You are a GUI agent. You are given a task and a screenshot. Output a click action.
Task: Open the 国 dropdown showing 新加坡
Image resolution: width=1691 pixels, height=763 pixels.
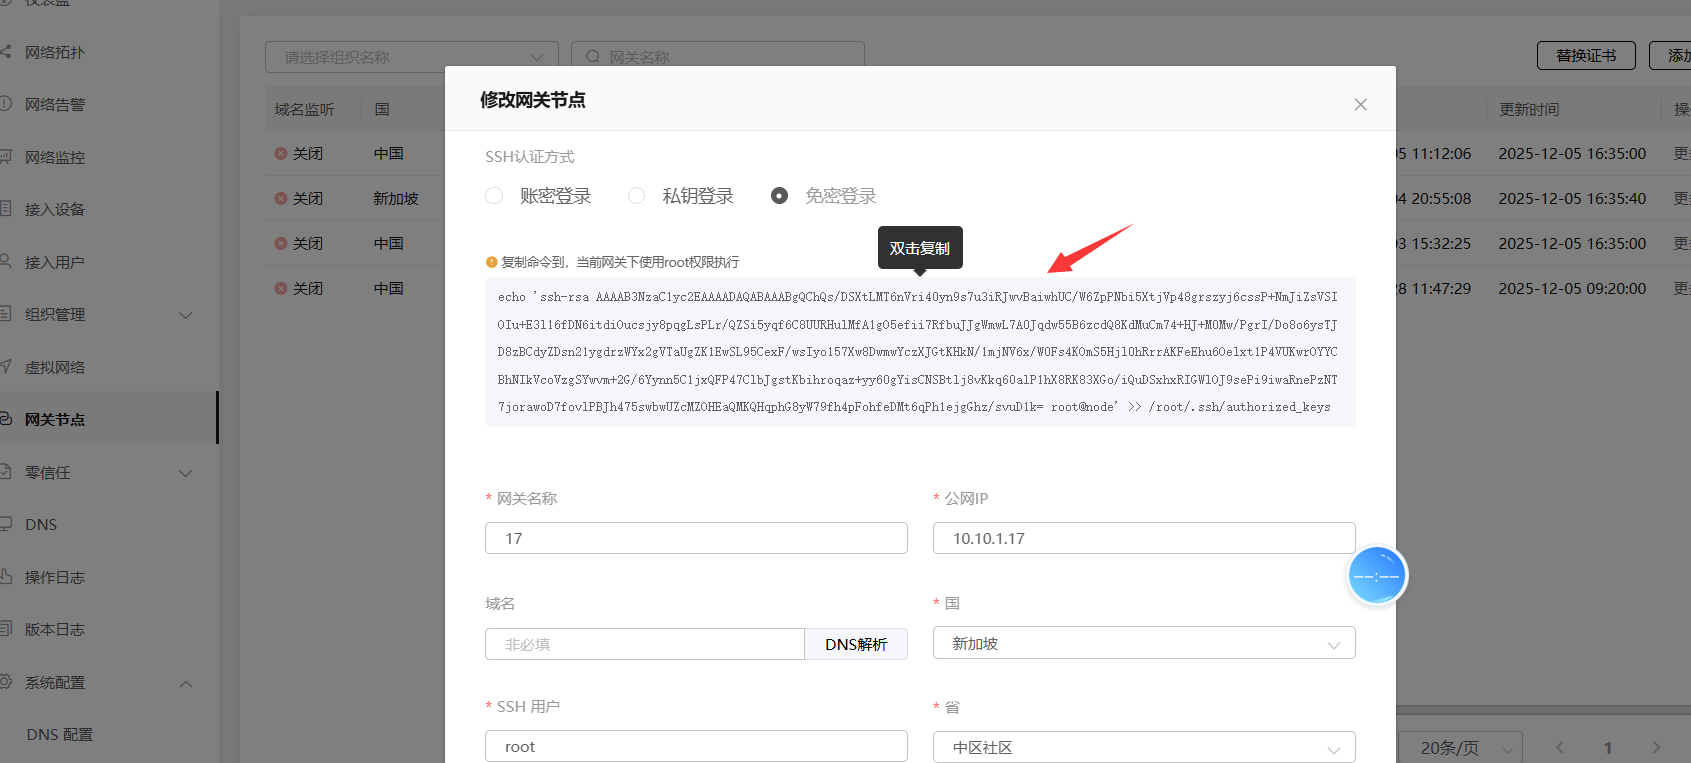coord(1144,643)
